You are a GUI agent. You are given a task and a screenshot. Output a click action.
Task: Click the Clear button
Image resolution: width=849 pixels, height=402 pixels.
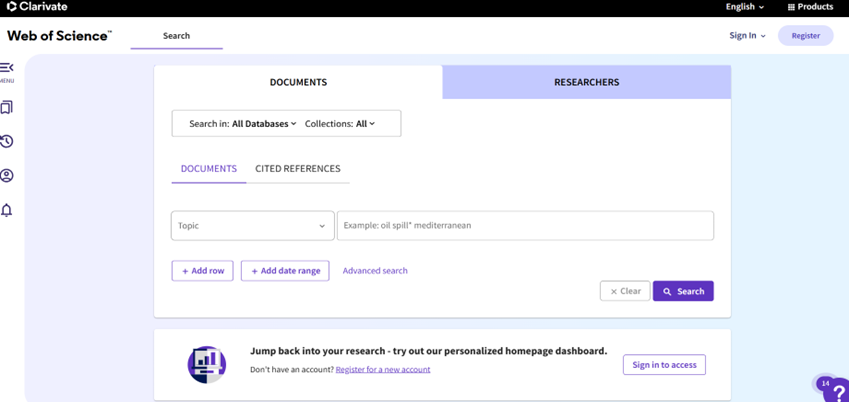(625, 291)
